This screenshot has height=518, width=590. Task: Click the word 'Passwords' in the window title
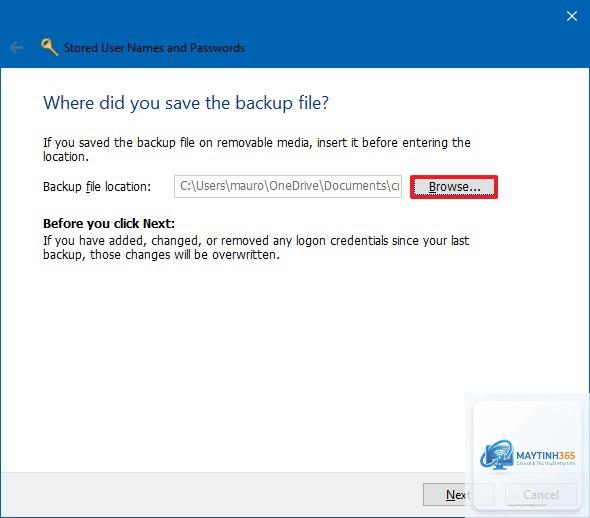click(x=217, y=48)
